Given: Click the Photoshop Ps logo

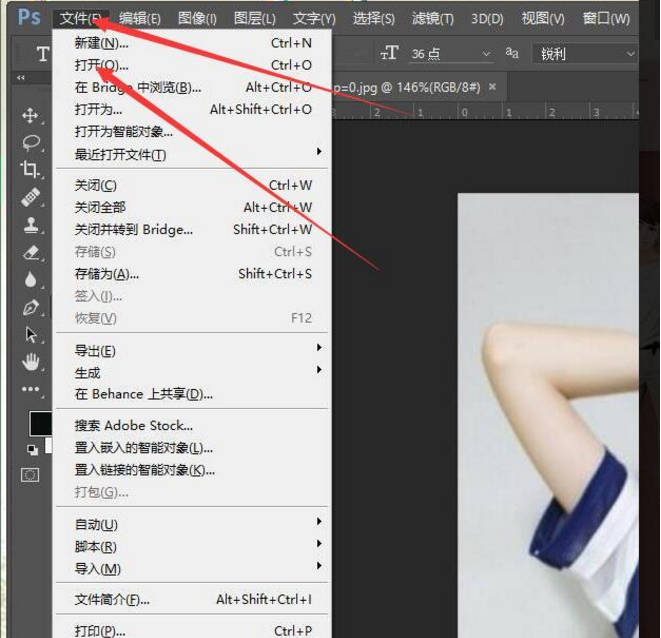Looking at the screenshot, I should pyautogui.click(x=29, y=17).
